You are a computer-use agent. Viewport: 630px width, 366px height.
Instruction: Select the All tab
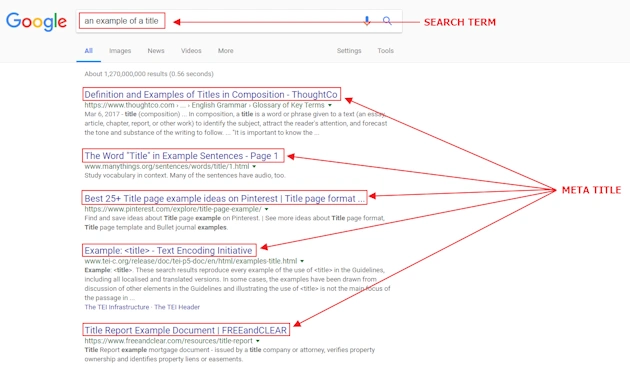click(88, 51)
